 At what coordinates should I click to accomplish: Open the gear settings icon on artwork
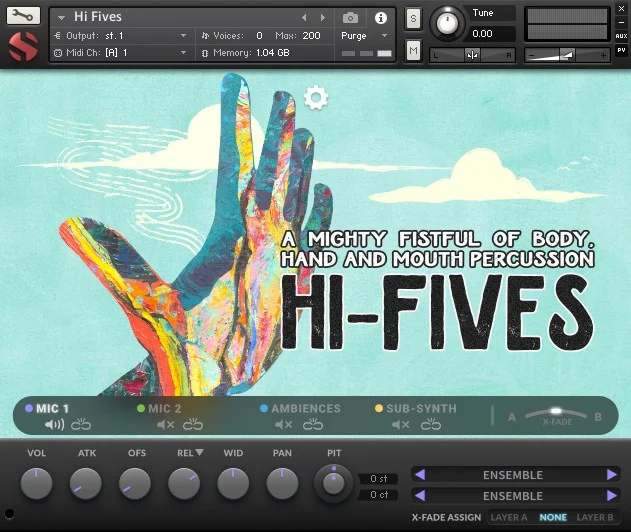316,97
